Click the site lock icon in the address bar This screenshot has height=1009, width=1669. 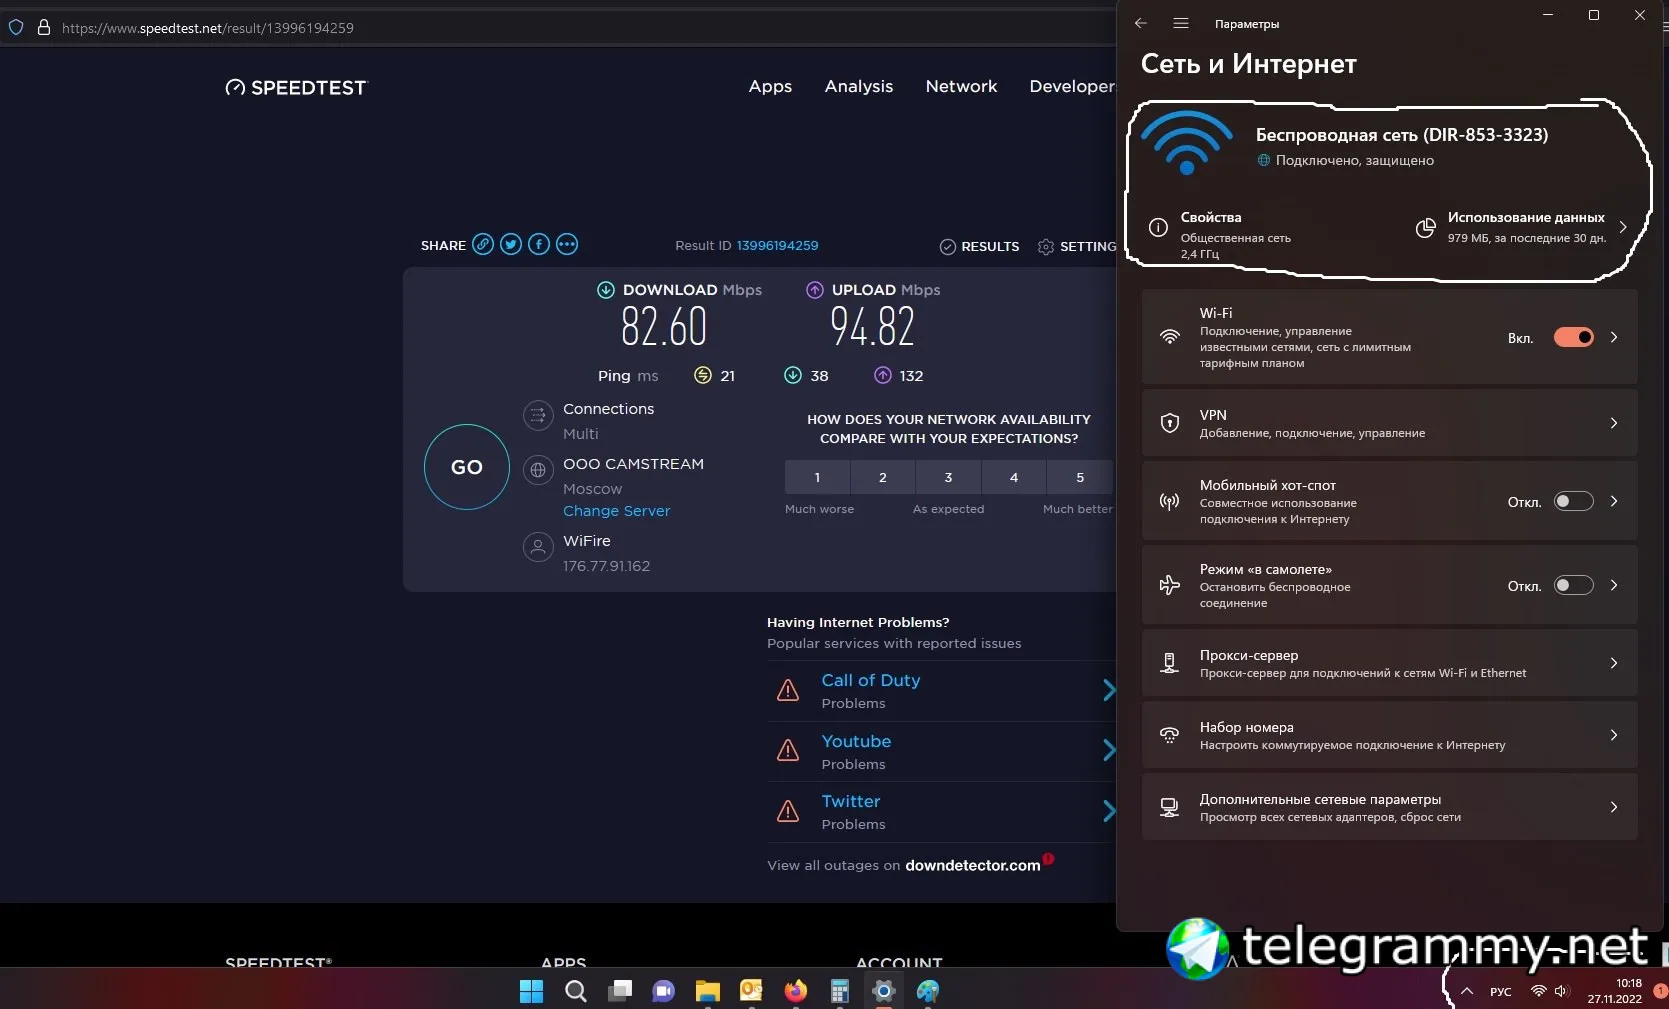click(x=44, y=28)
